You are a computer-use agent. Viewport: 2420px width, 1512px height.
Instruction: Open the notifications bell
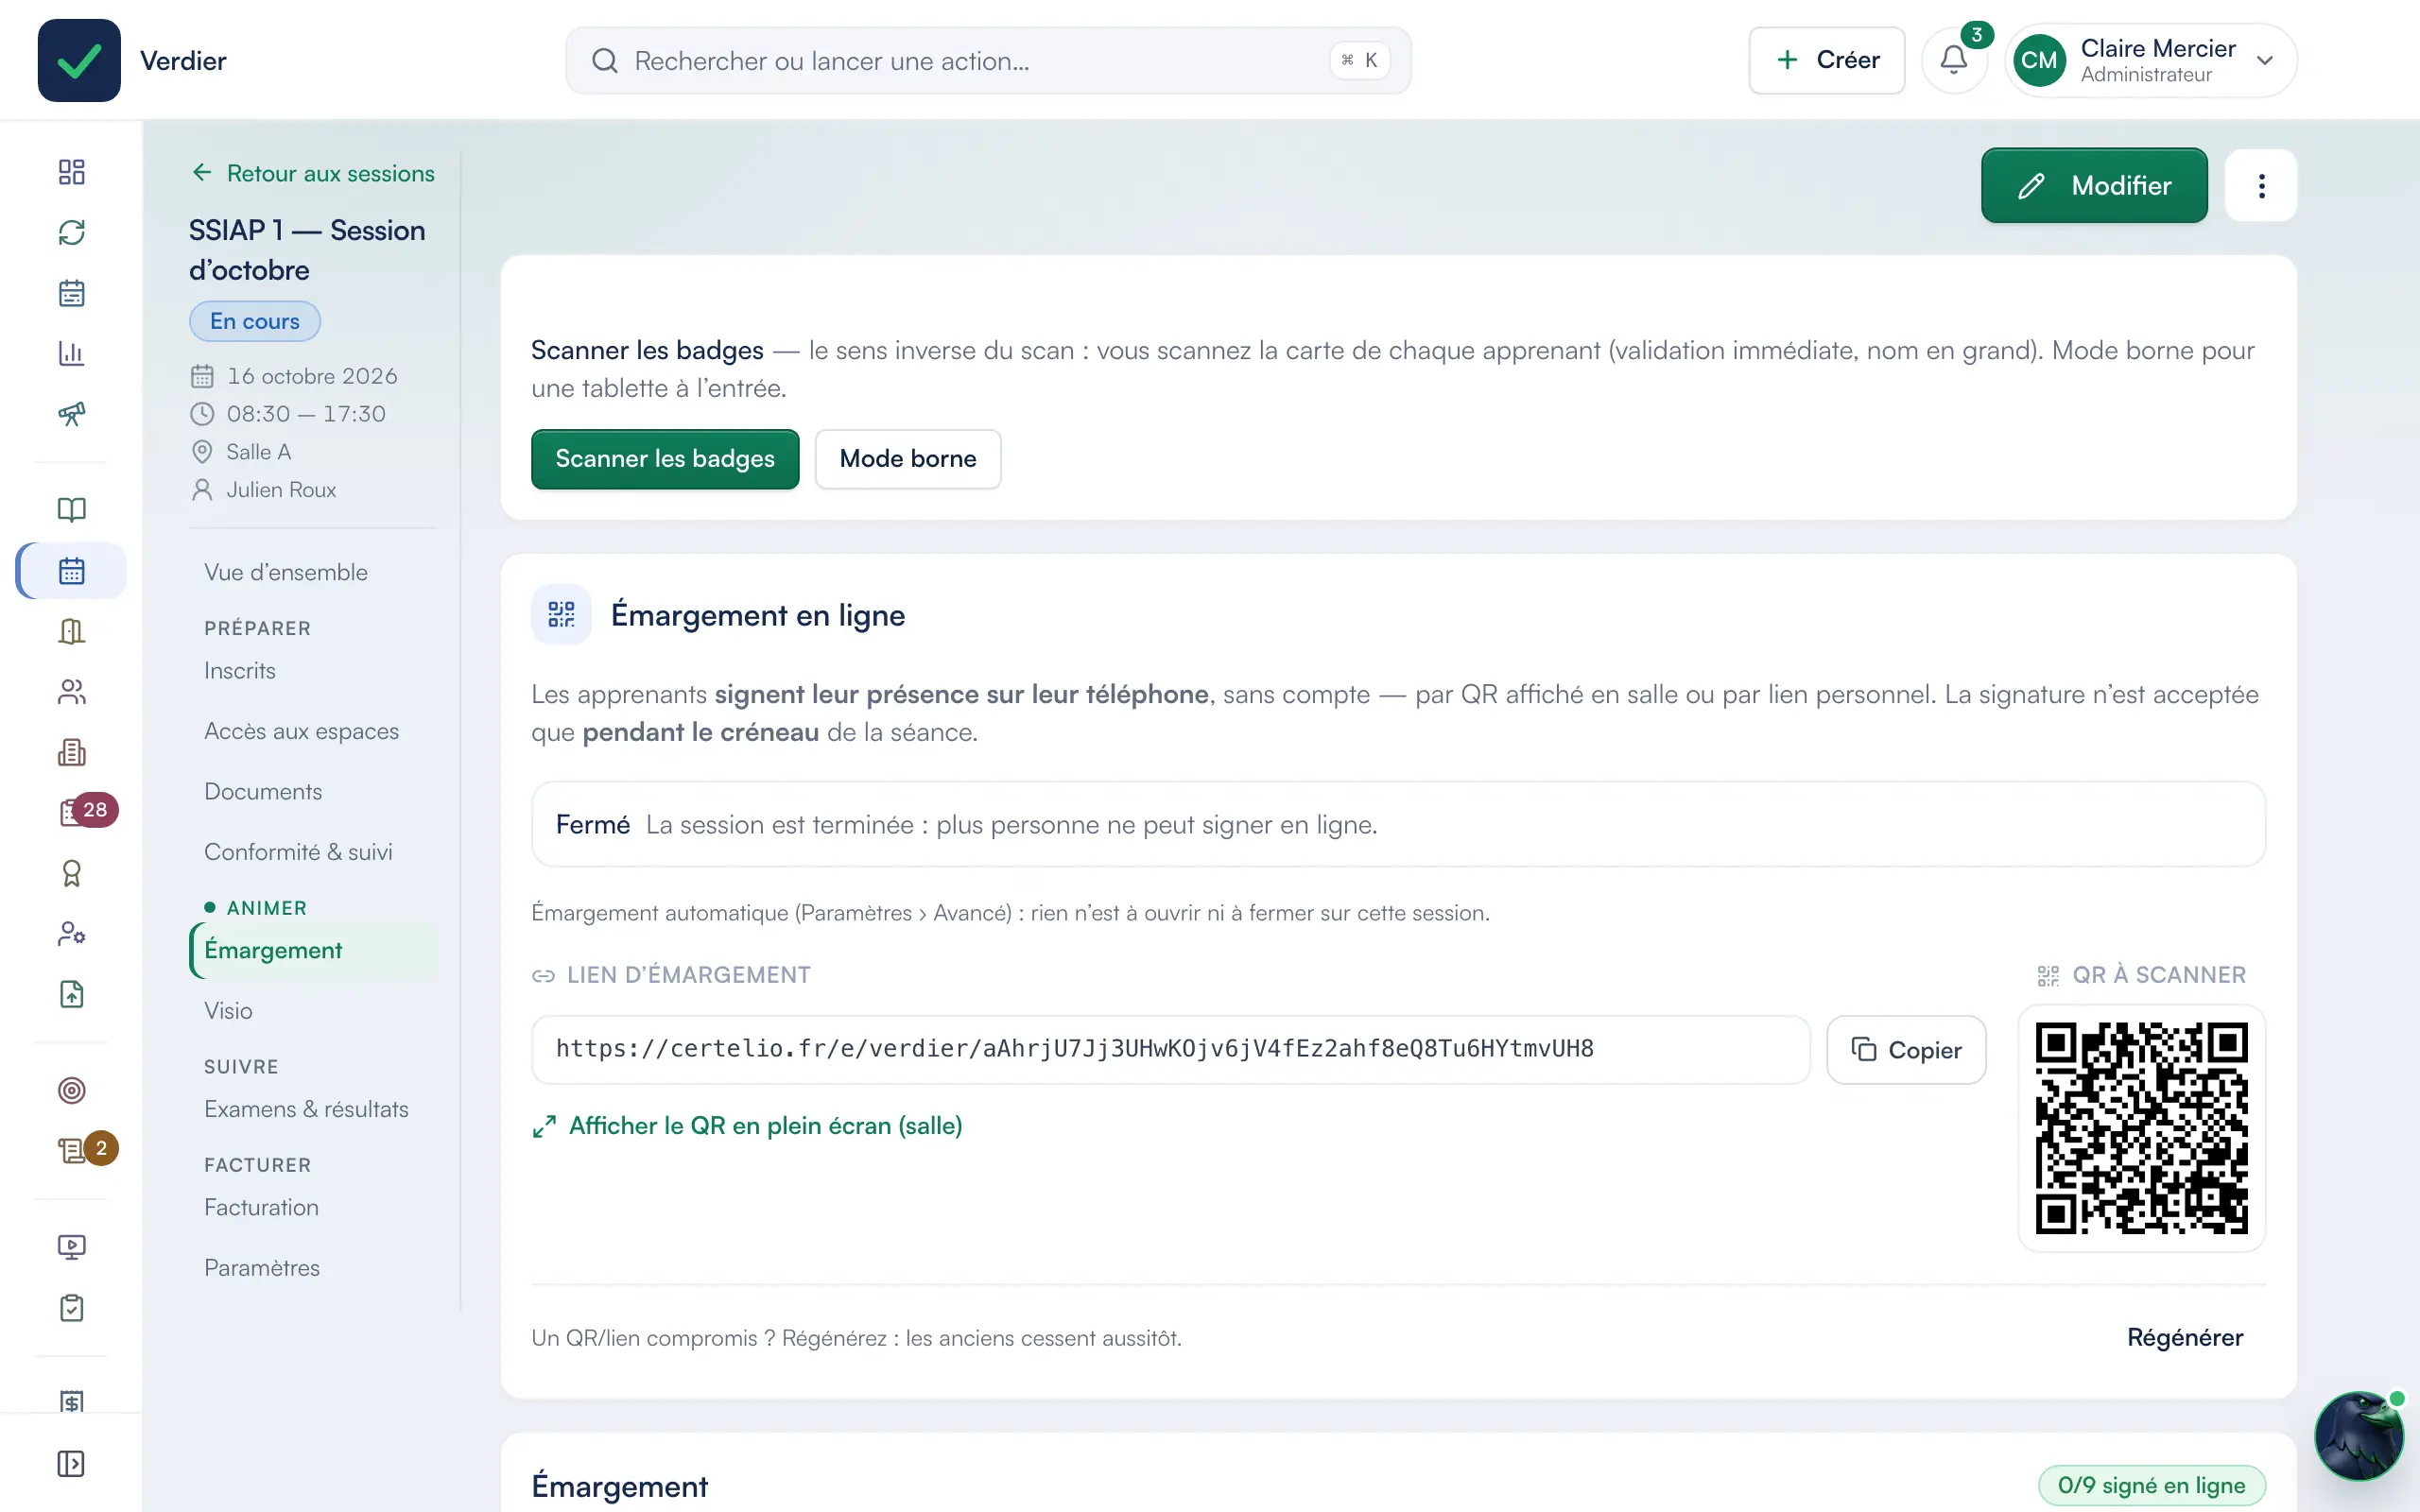click(x=1954, y=60)
